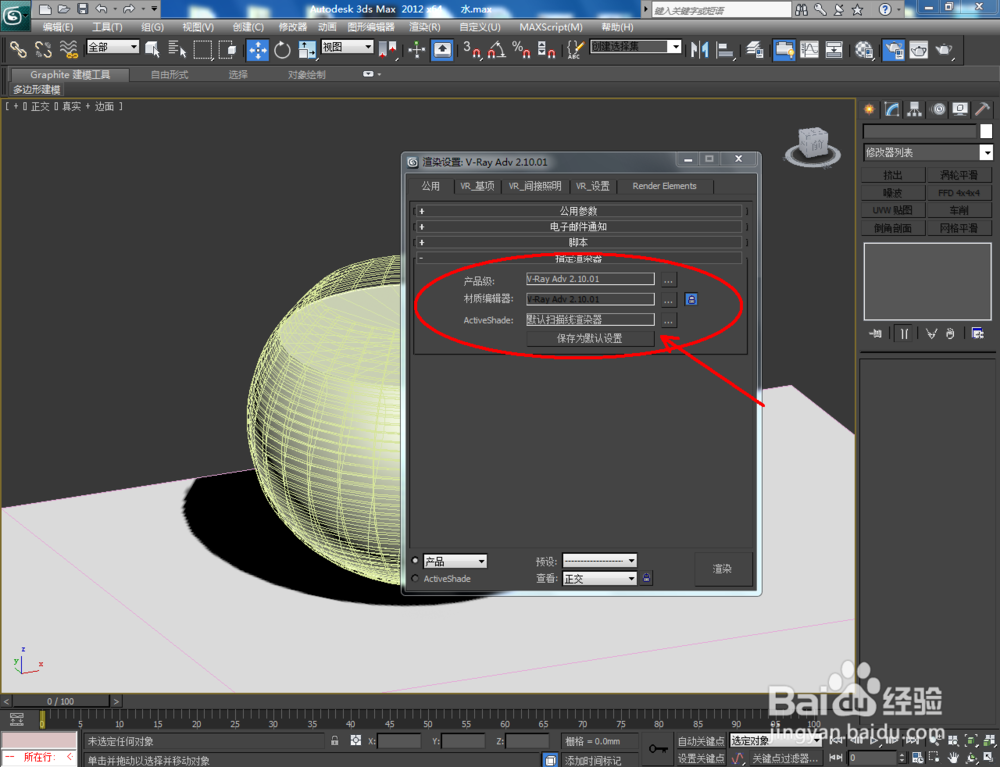Open Layer Manager icon

pyautogui.click(x=755, y=49)
